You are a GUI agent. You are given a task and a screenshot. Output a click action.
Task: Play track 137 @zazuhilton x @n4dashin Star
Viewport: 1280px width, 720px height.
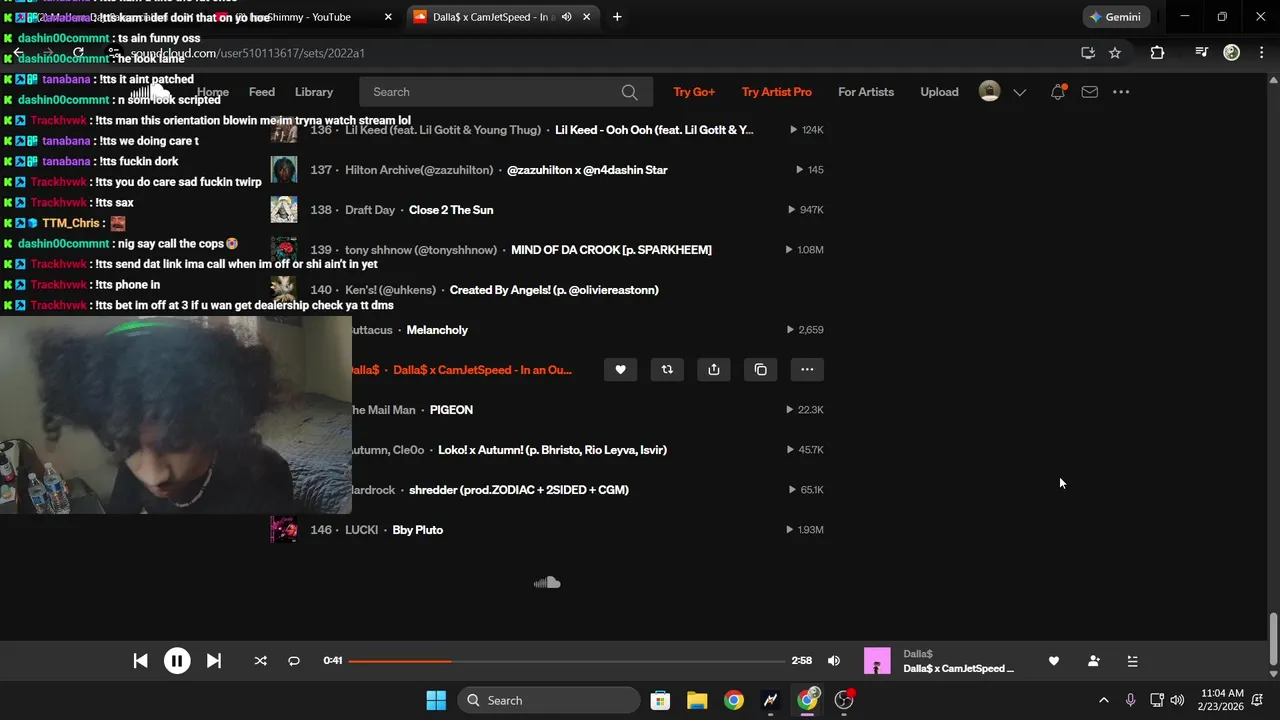(x=587, y=170)
